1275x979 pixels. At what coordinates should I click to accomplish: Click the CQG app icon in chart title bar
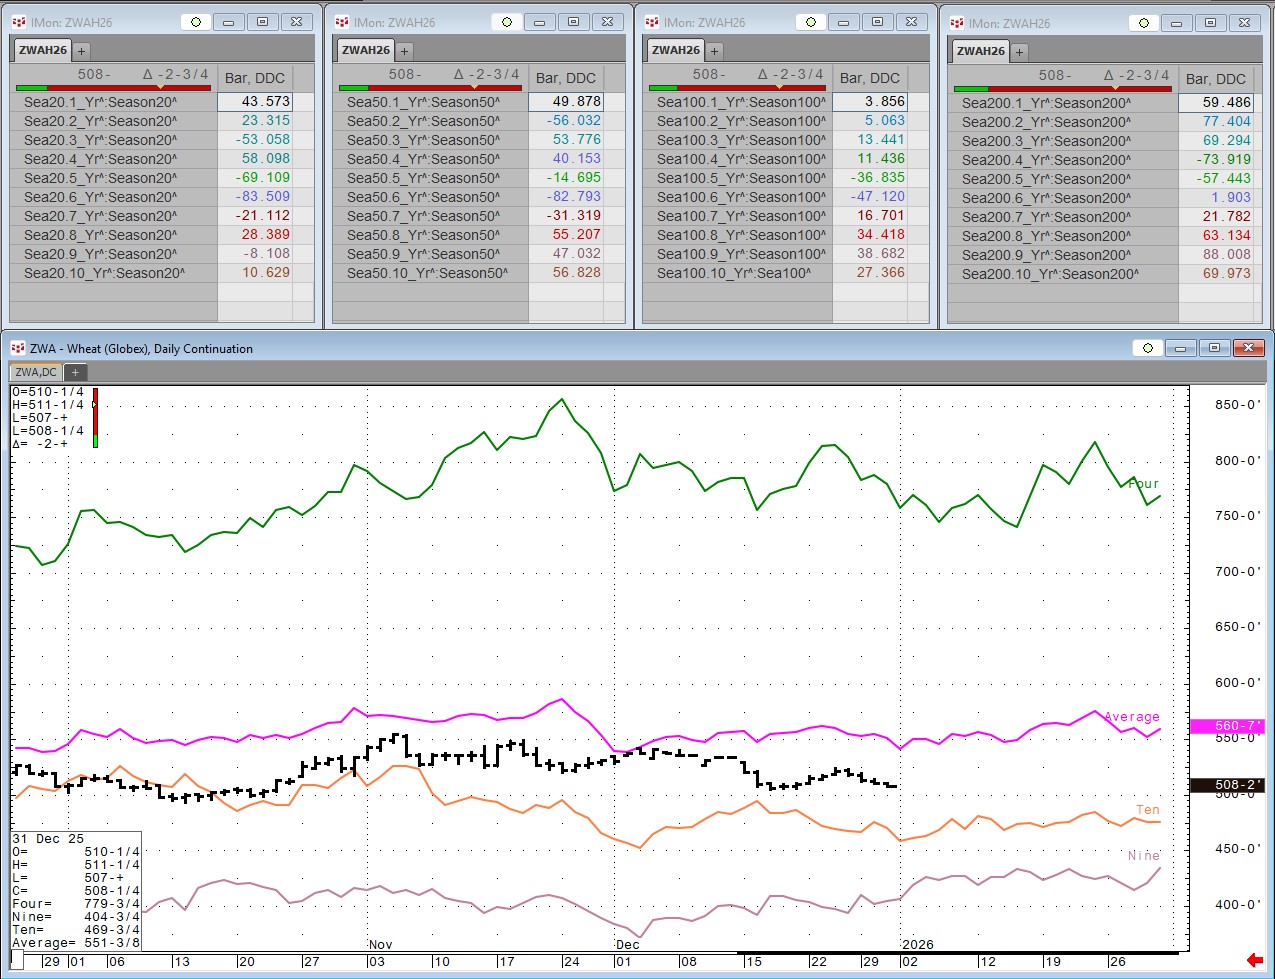tap(17, 348)
